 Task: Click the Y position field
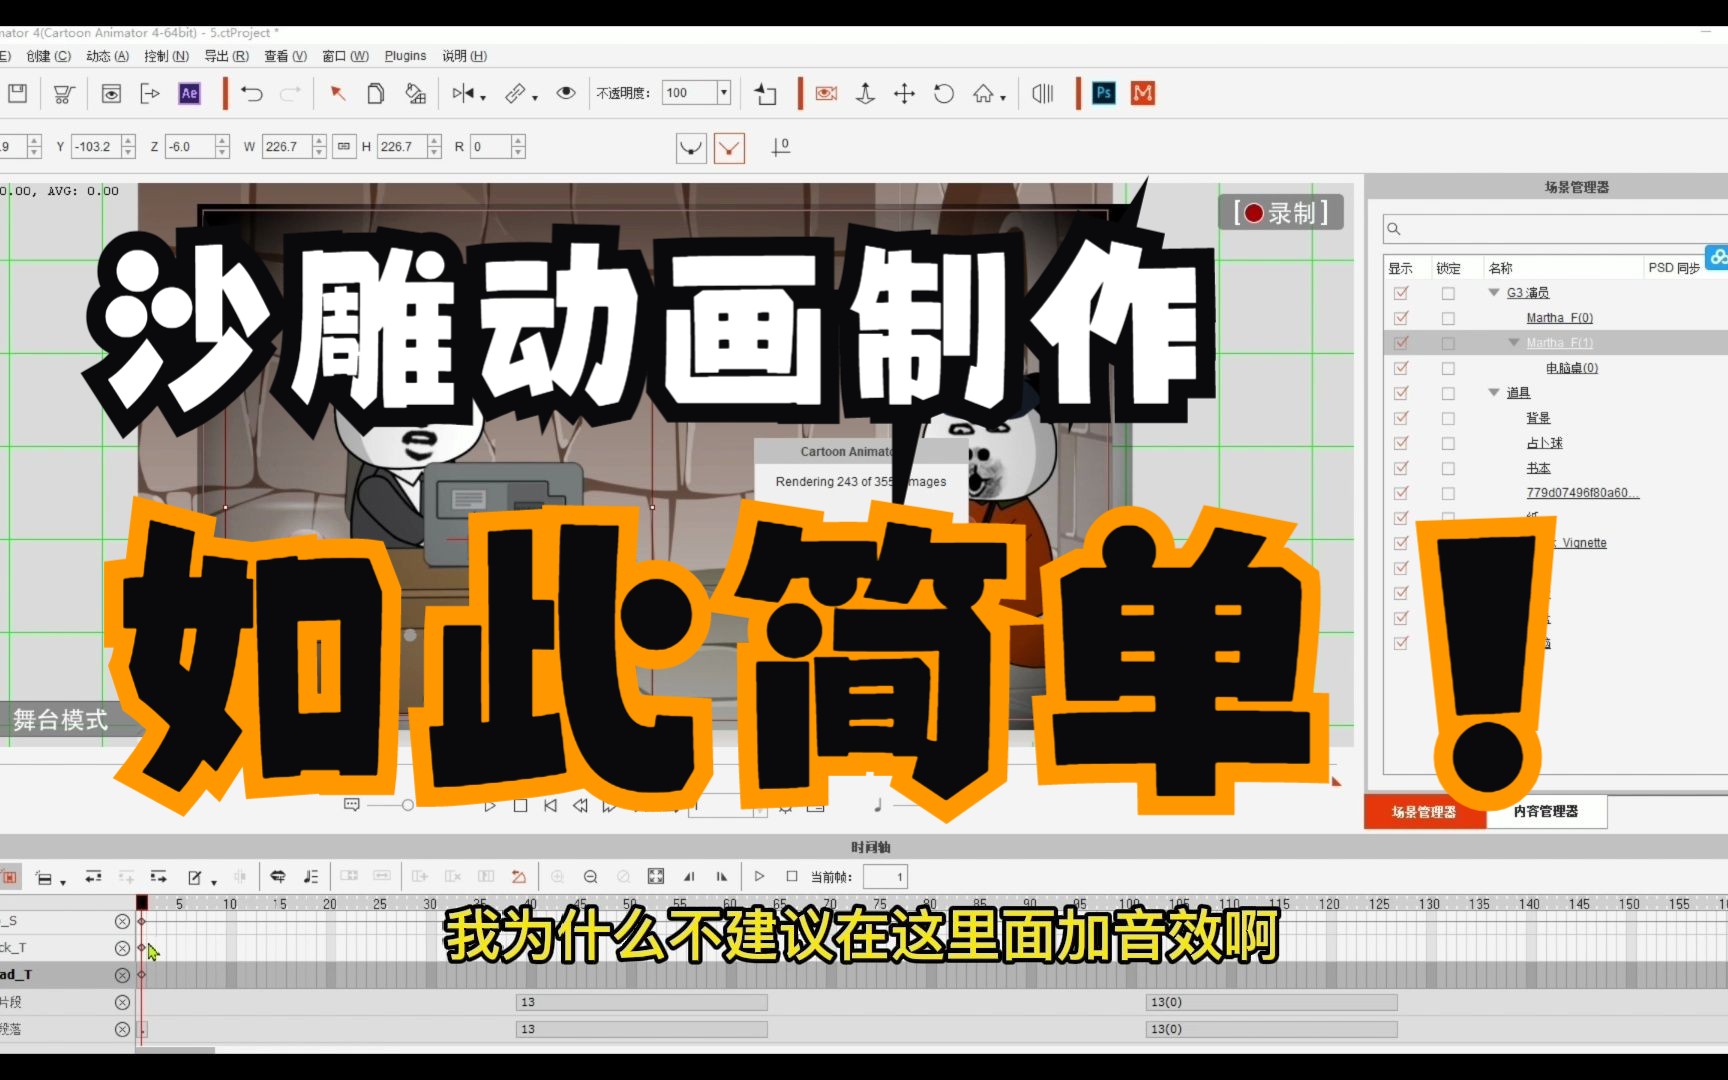pyautogui.click(x=96, y=146)
